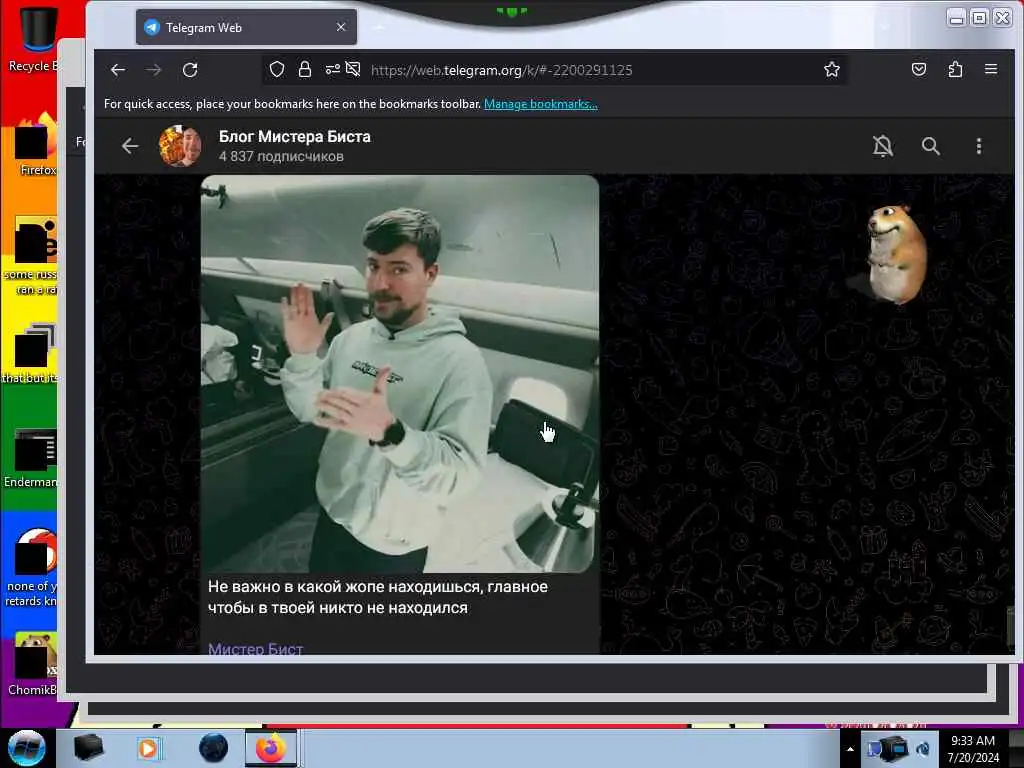Go back from the Telegram channel view
This screenshot has width=1024, height=768.
click(x=130, y=146)
